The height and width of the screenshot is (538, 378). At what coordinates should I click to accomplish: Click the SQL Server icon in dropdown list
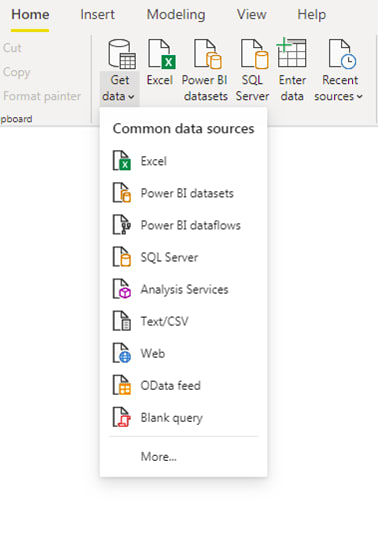pyautogui.click(x=122, y=257)
